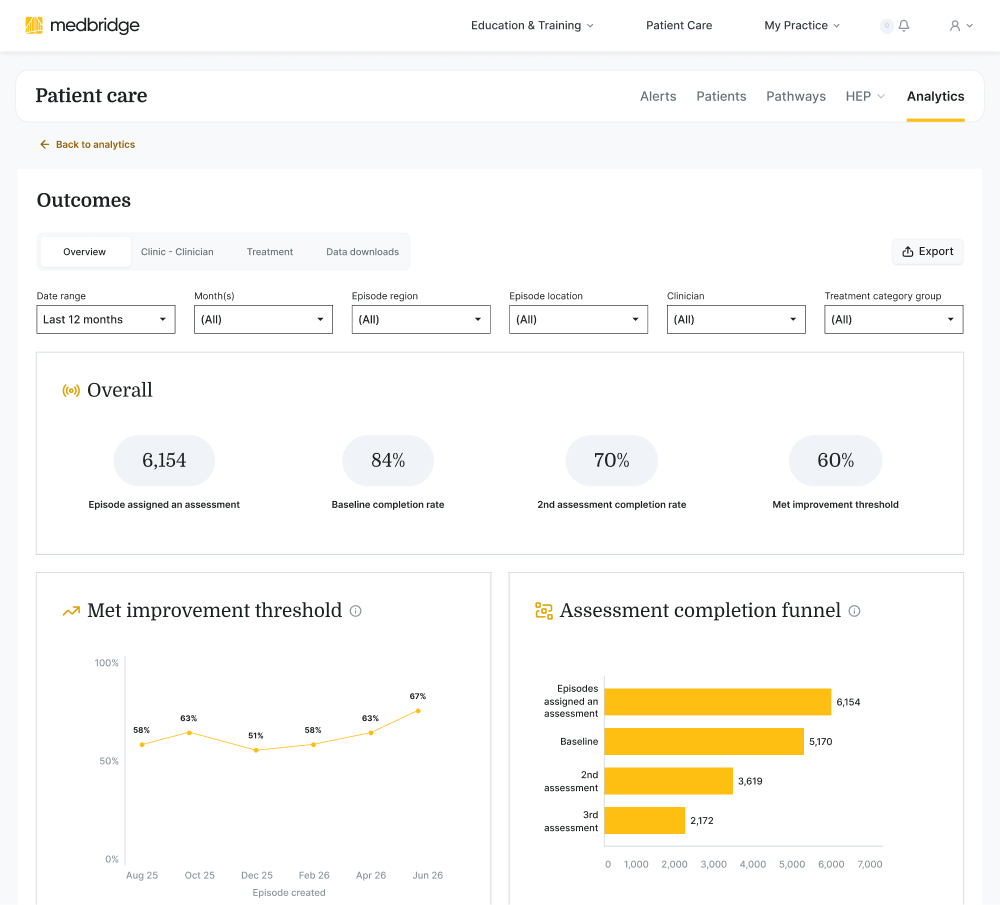Open the user account profile icon
This screenshot has height=905, width=1000.
click(x=955, y=26)
